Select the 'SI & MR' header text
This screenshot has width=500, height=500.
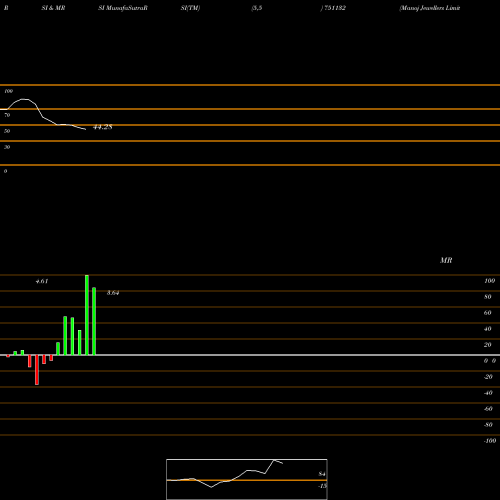[53, 8]
